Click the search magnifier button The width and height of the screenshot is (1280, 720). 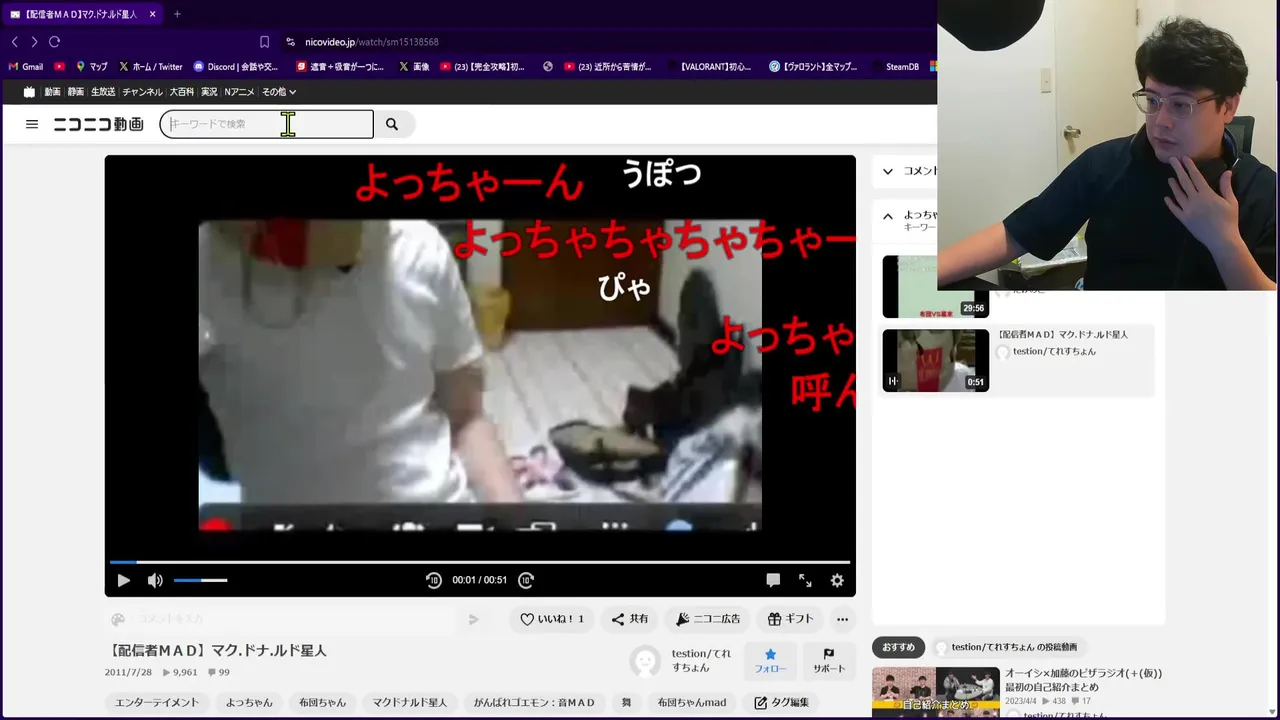coord(392,124)
